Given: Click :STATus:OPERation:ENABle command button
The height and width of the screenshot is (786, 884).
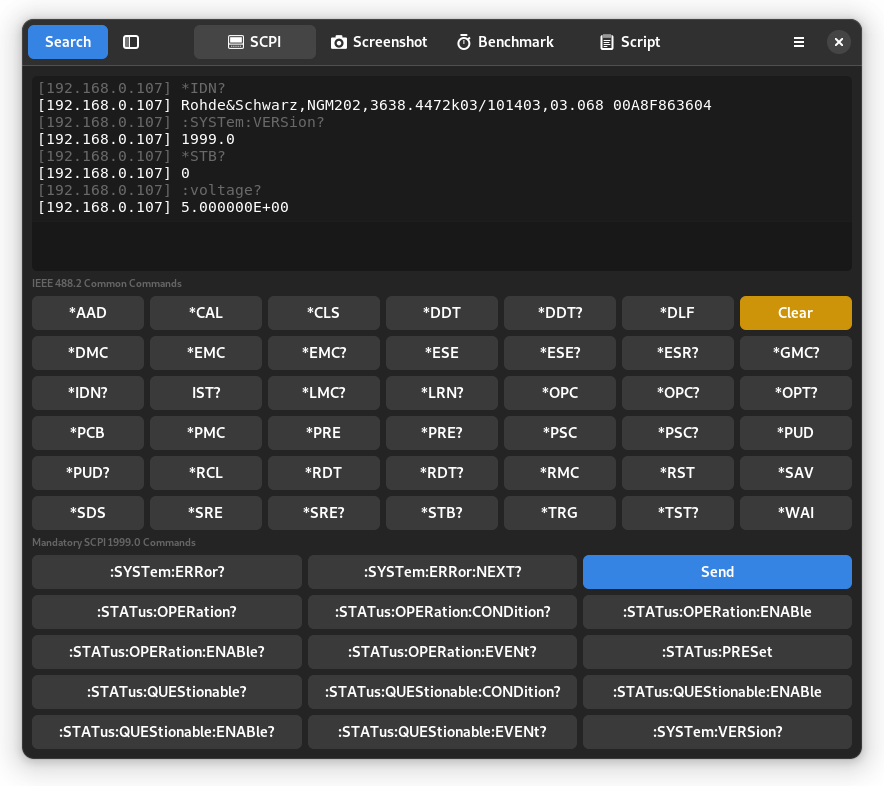Looking at the screenshot, I should click(x=717, y=612).
